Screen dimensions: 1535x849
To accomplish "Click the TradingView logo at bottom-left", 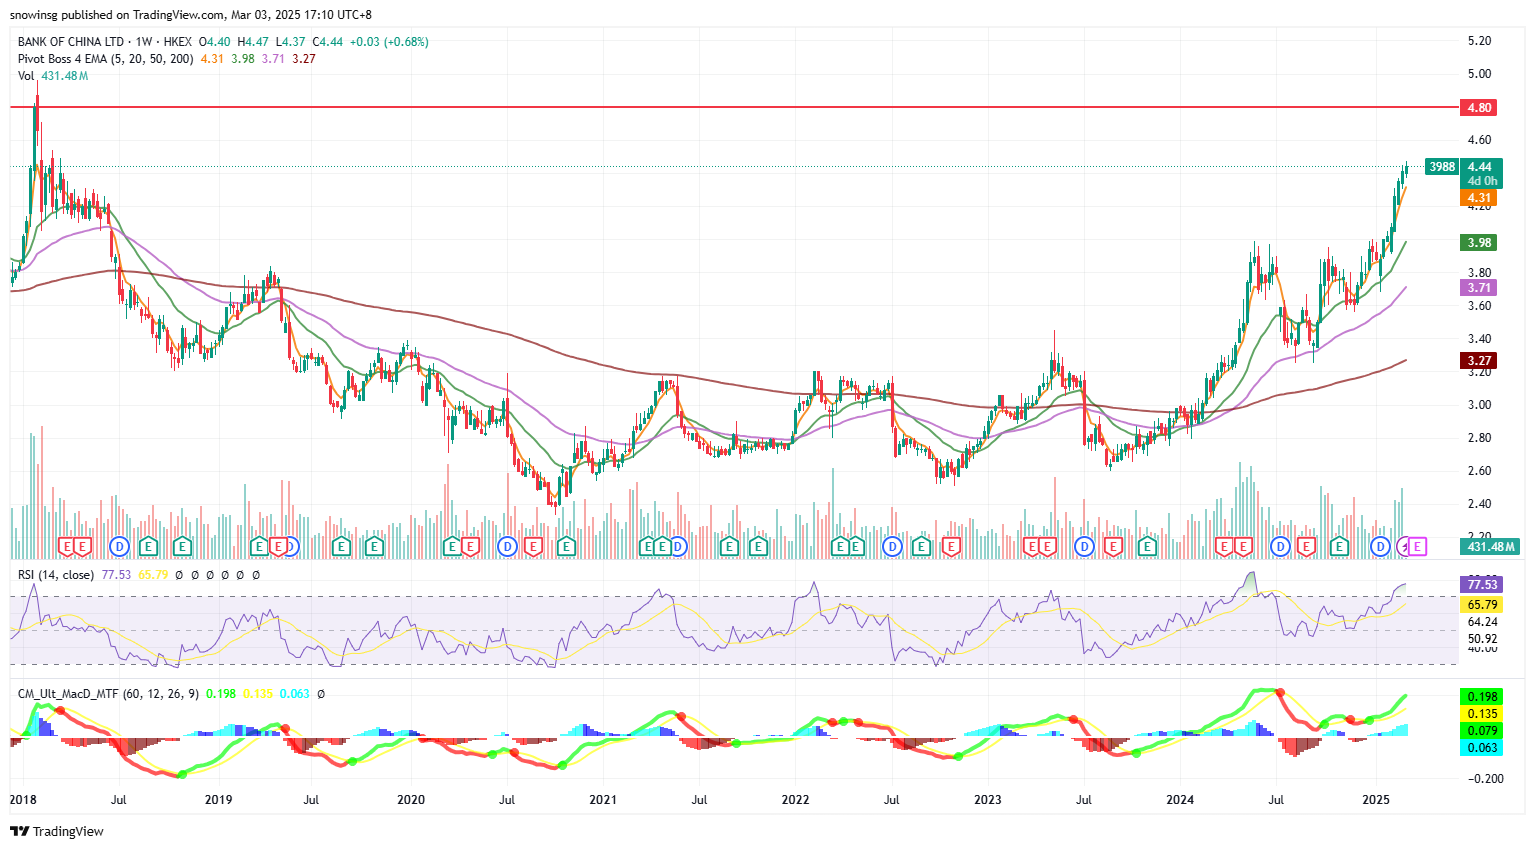I will coord(57,831).
